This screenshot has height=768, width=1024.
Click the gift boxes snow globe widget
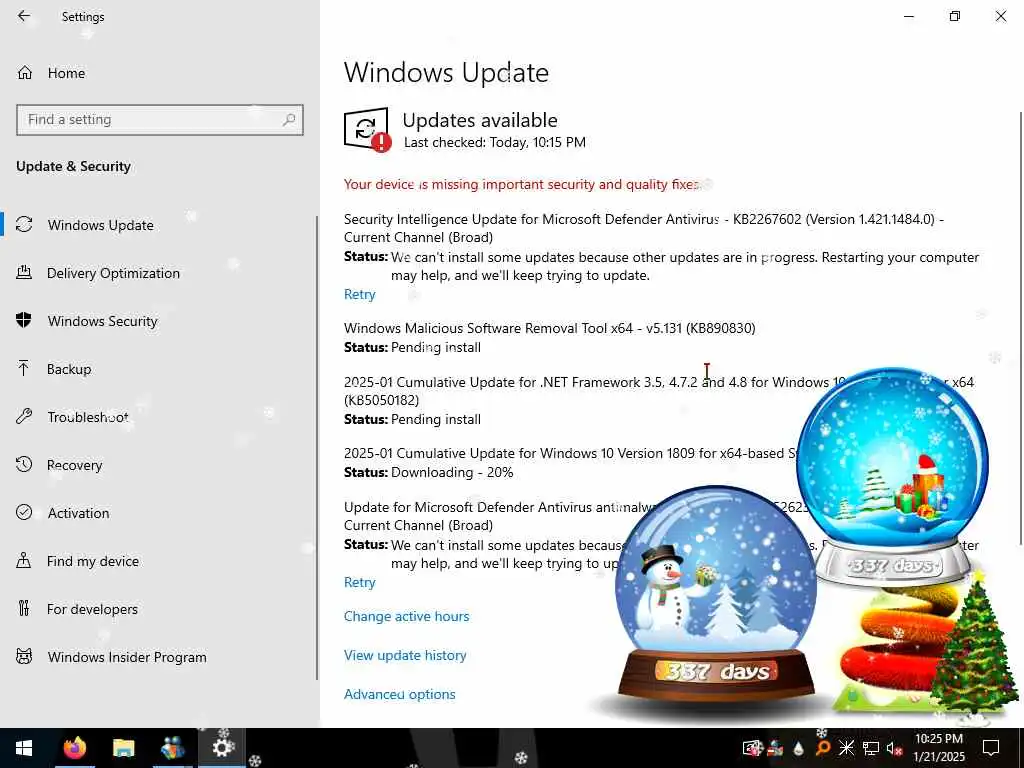click(x=893, y=475)
